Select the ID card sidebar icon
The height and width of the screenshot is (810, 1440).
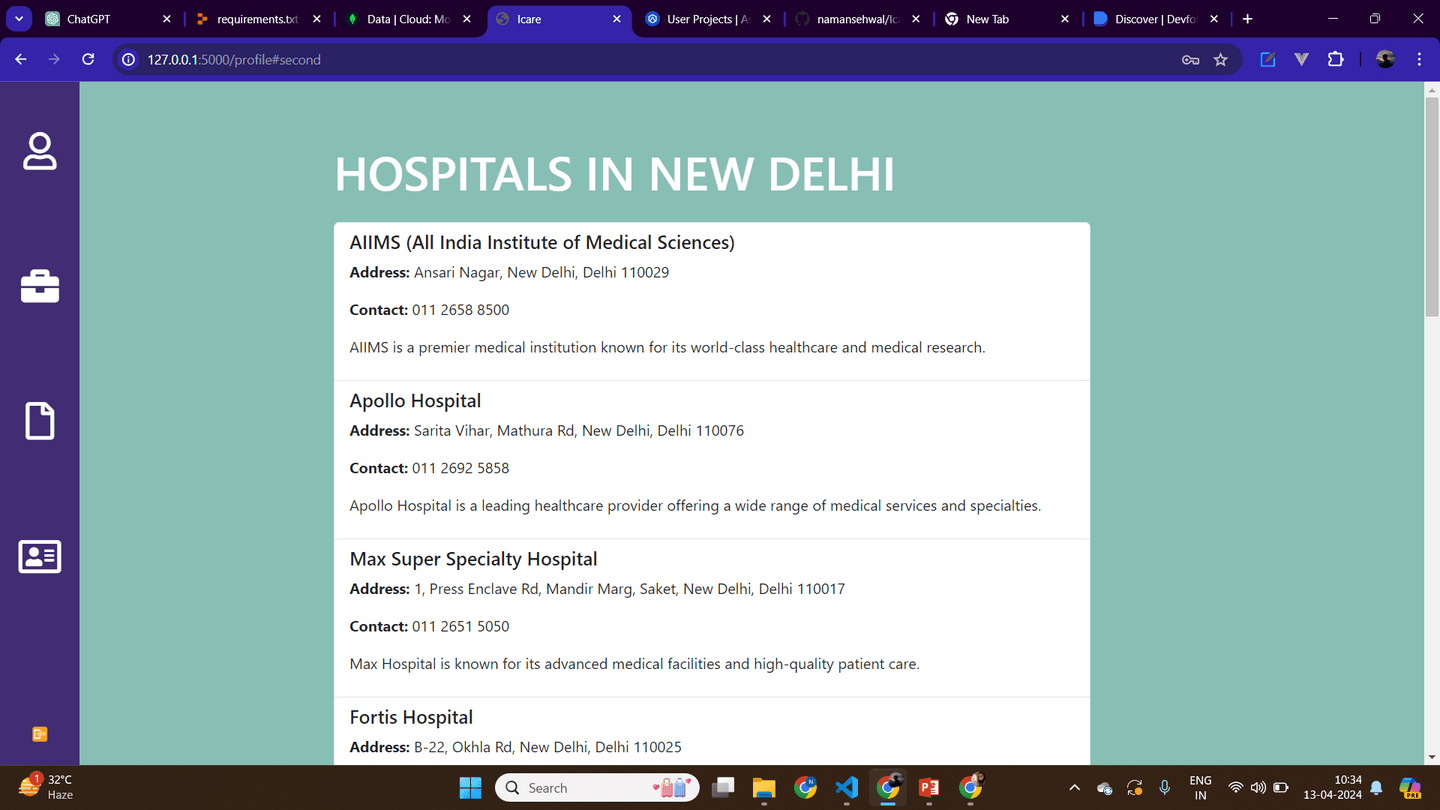(40, 556)
